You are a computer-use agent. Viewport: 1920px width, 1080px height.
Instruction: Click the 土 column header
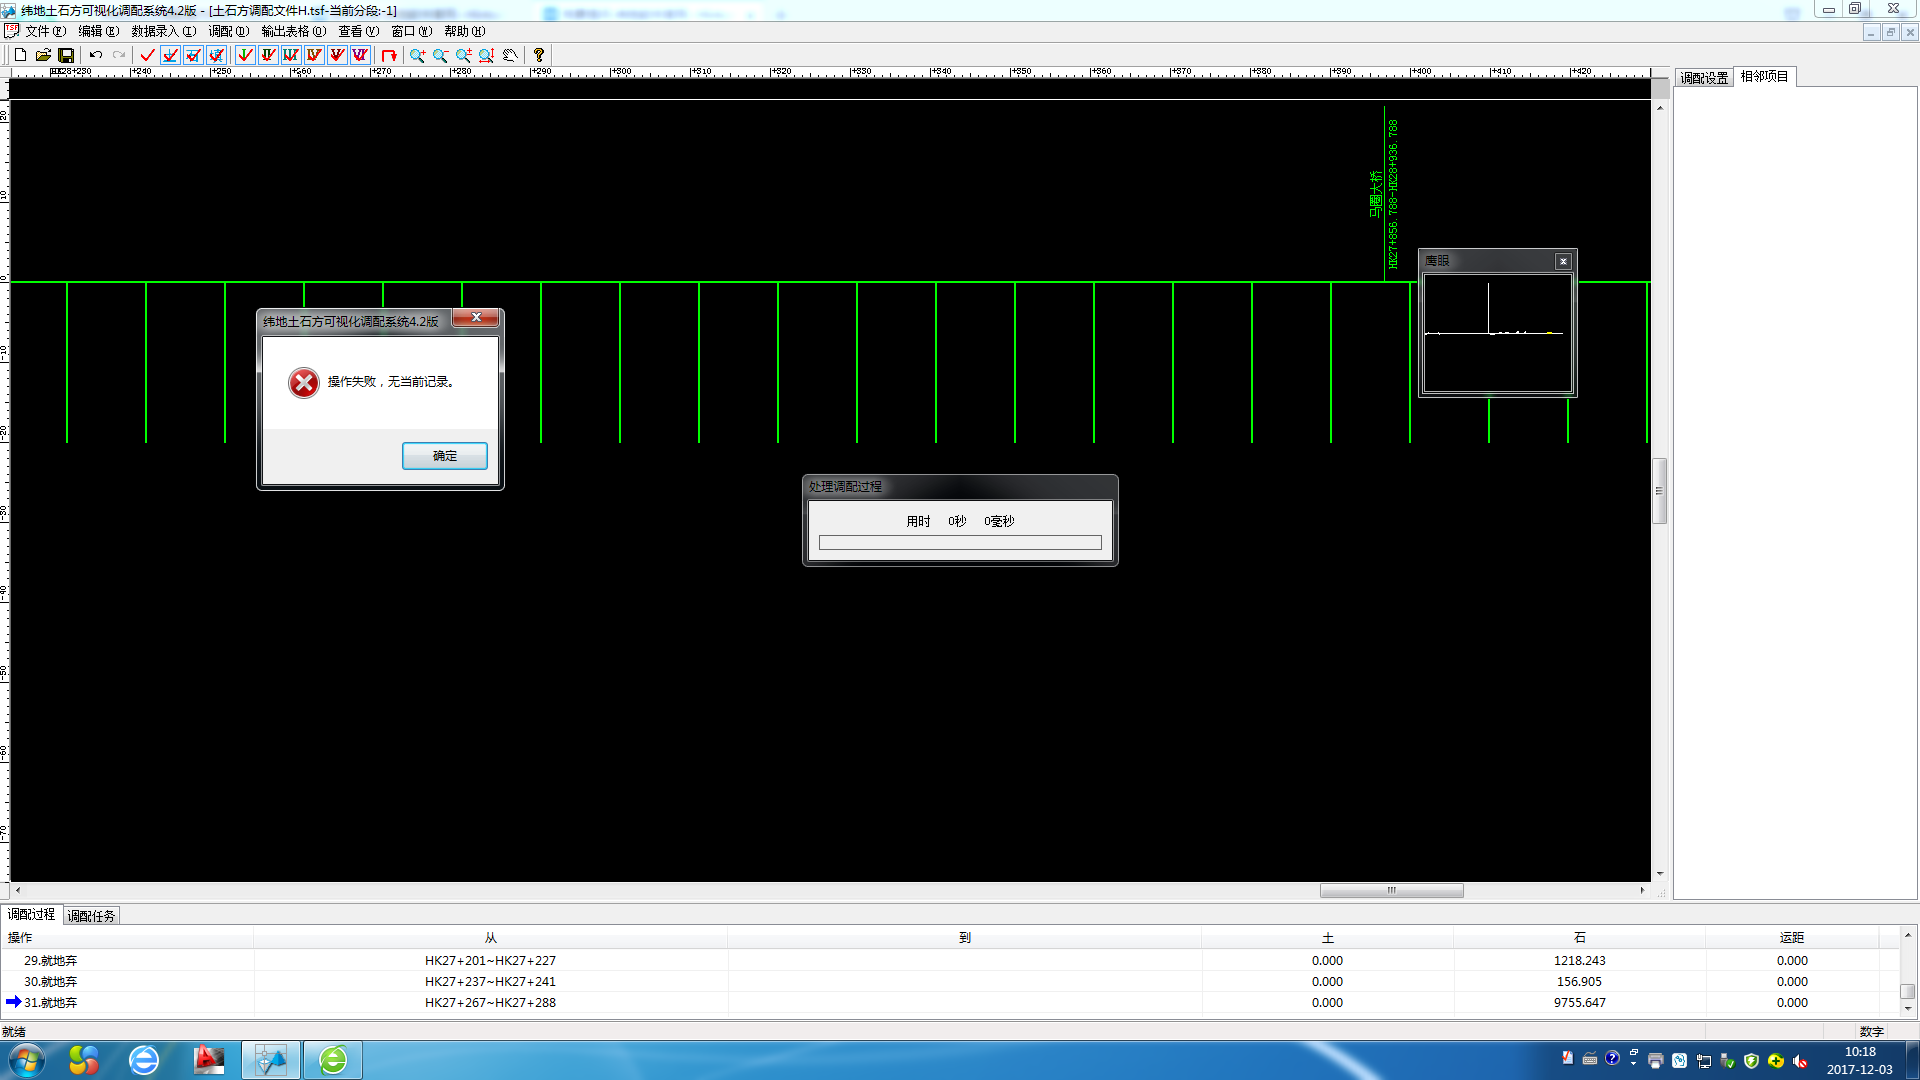1328,937
